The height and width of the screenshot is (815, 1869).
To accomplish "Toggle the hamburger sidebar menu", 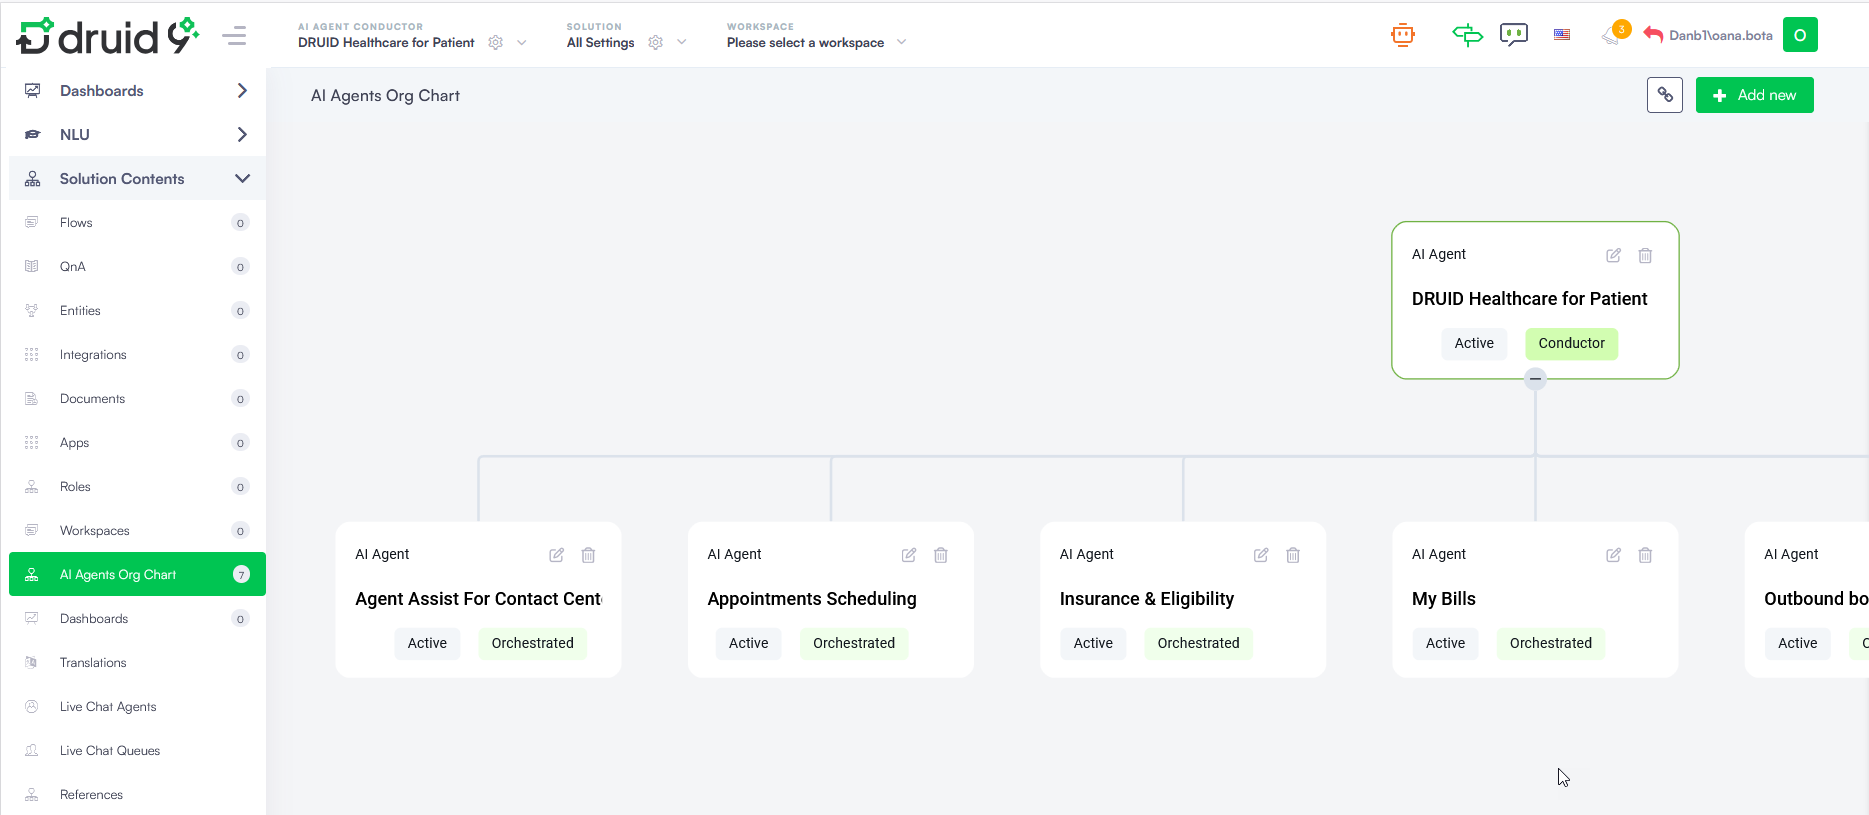I will [234, 37].
